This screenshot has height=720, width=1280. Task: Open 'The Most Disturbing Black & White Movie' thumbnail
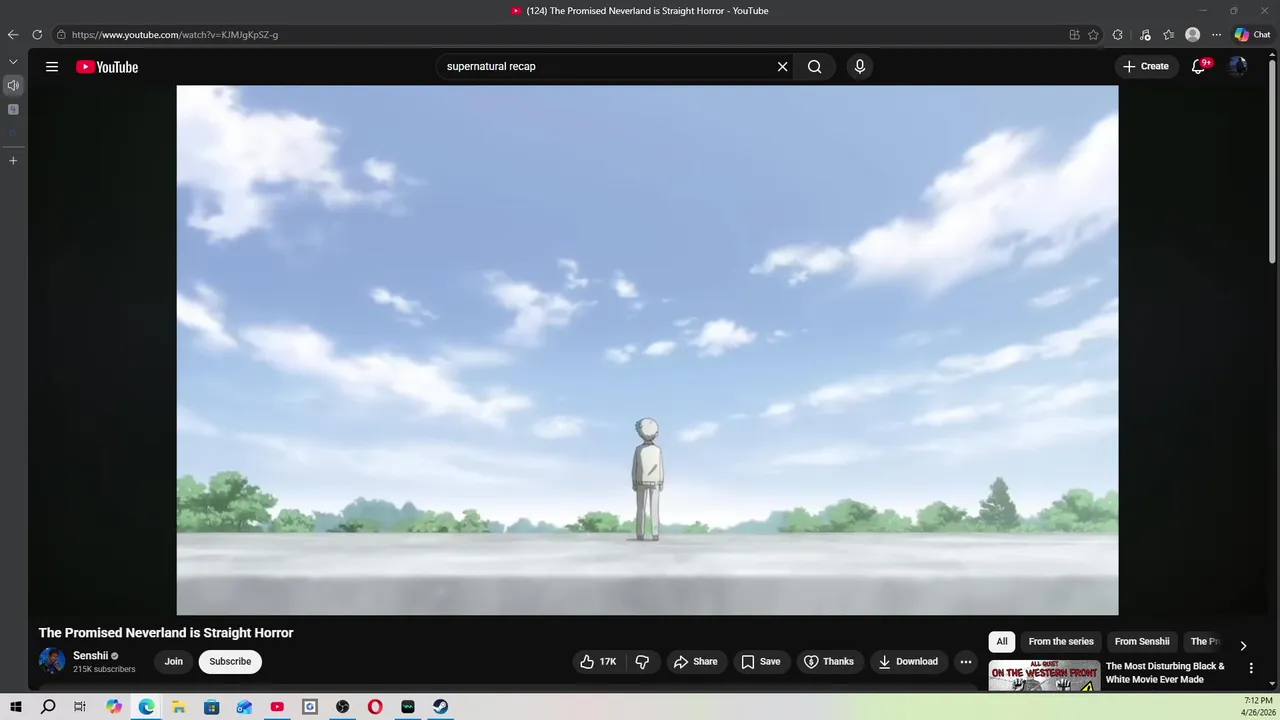pyautogui.click(x=1044, y=675)
